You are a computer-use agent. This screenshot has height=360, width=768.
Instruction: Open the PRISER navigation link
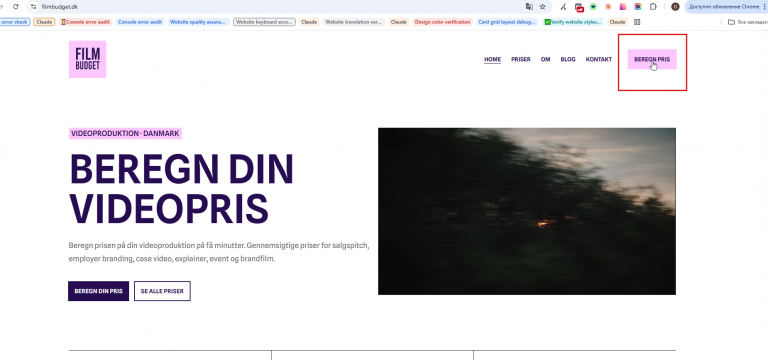pyautogui.click(x=521, y=59)
